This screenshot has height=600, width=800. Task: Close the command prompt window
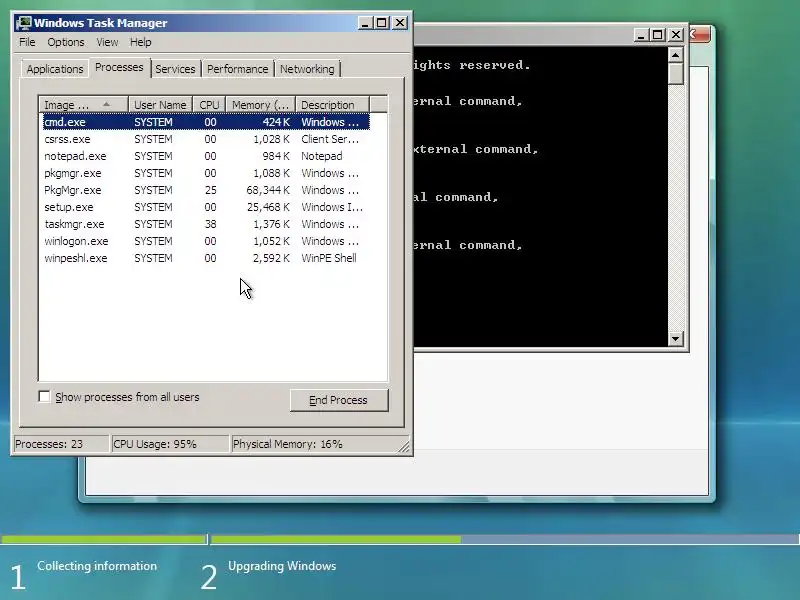[x=676, y=35]
